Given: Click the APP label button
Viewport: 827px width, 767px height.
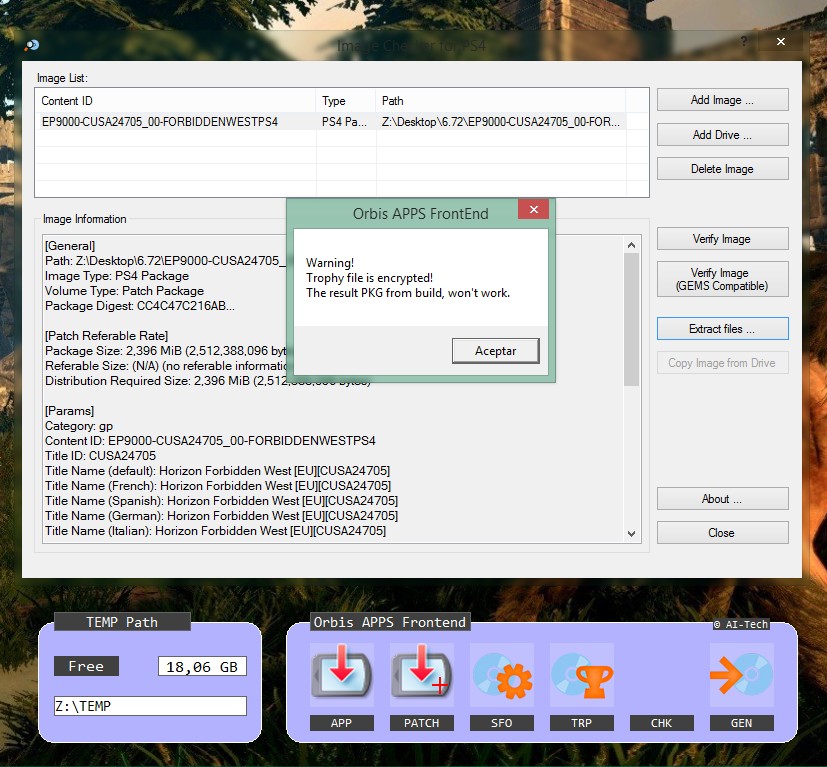Looking at the screenshot, I should tap(342, 723).
